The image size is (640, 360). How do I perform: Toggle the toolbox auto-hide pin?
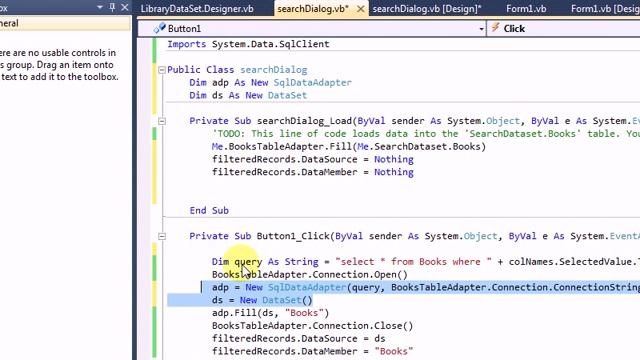coord(112,7)
